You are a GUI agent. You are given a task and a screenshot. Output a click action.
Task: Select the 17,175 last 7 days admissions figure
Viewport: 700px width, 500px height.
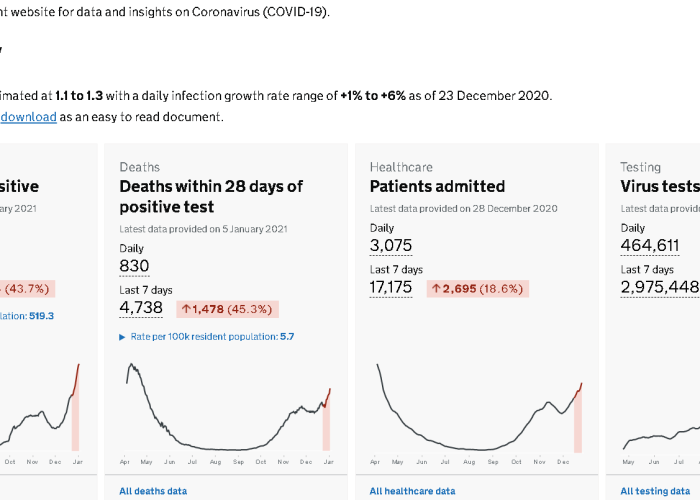tap(391, 287)
